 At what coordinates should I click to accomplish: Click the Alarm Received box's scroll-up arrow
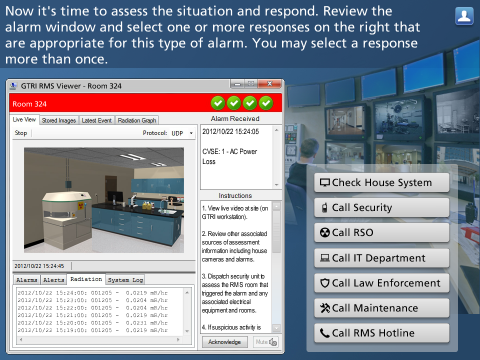pyautogui.click(x=276, y=130)
